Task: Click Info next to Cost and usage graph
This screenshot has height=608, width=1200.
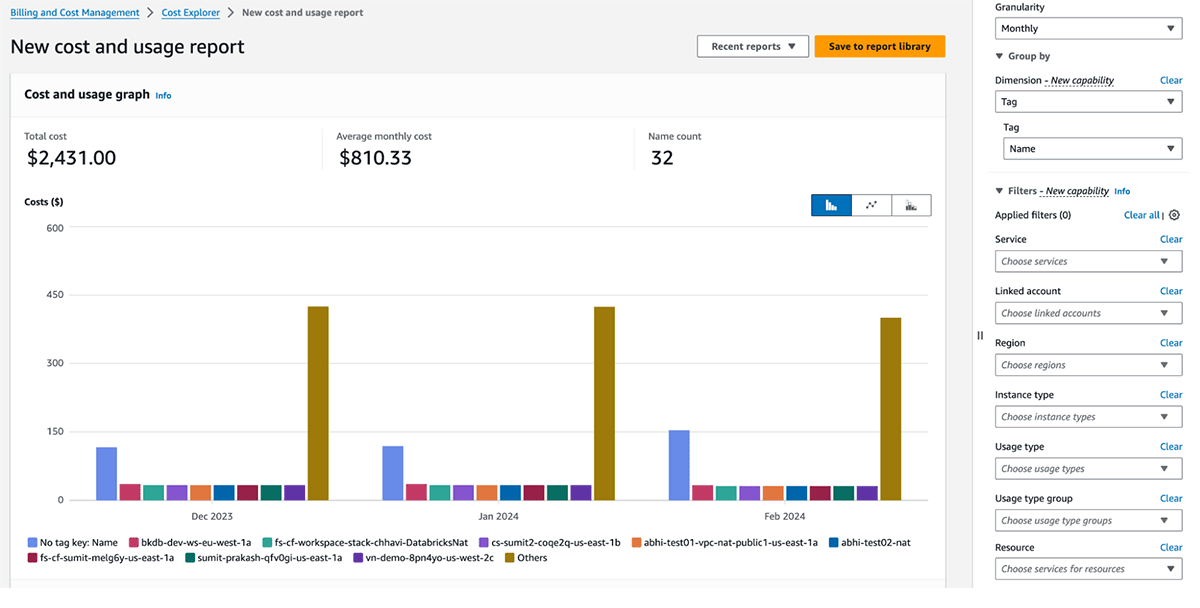Action: (163, 96)
